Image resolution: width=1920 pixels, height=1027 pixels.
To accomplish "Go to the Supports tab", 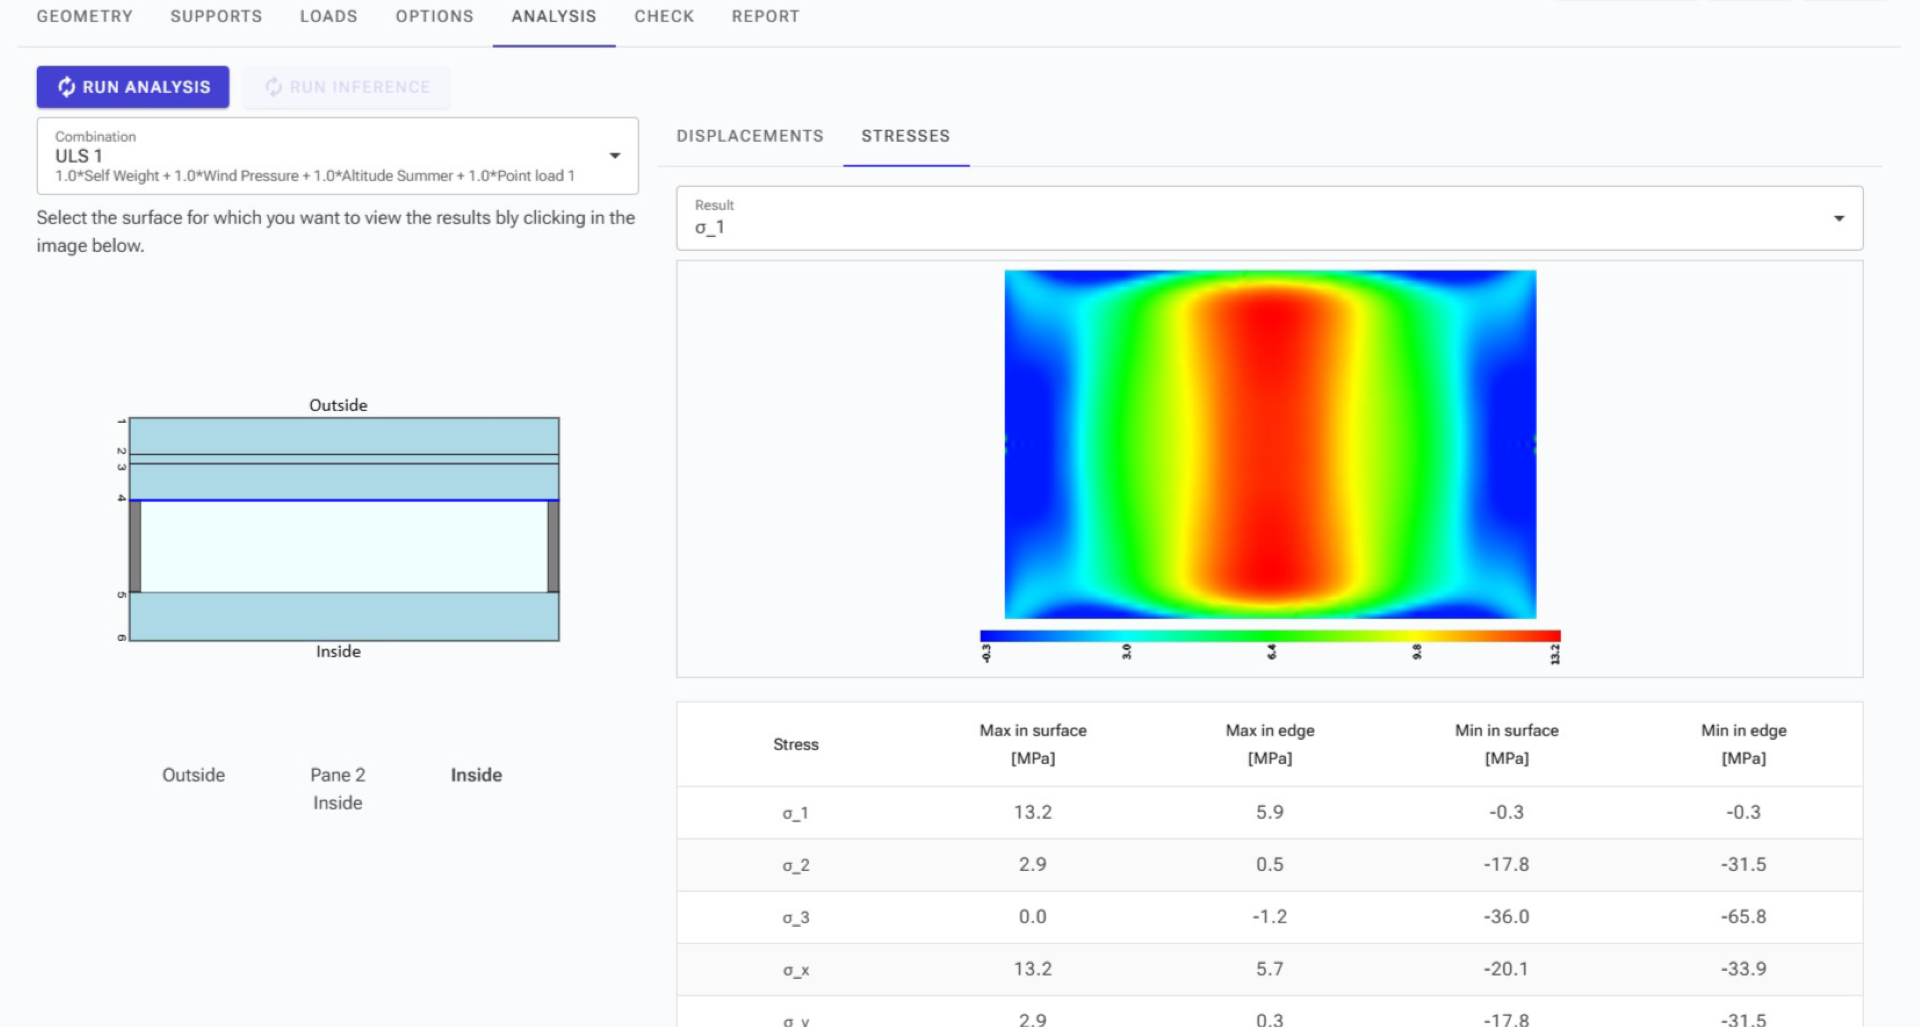I will (x=216, y=16).
